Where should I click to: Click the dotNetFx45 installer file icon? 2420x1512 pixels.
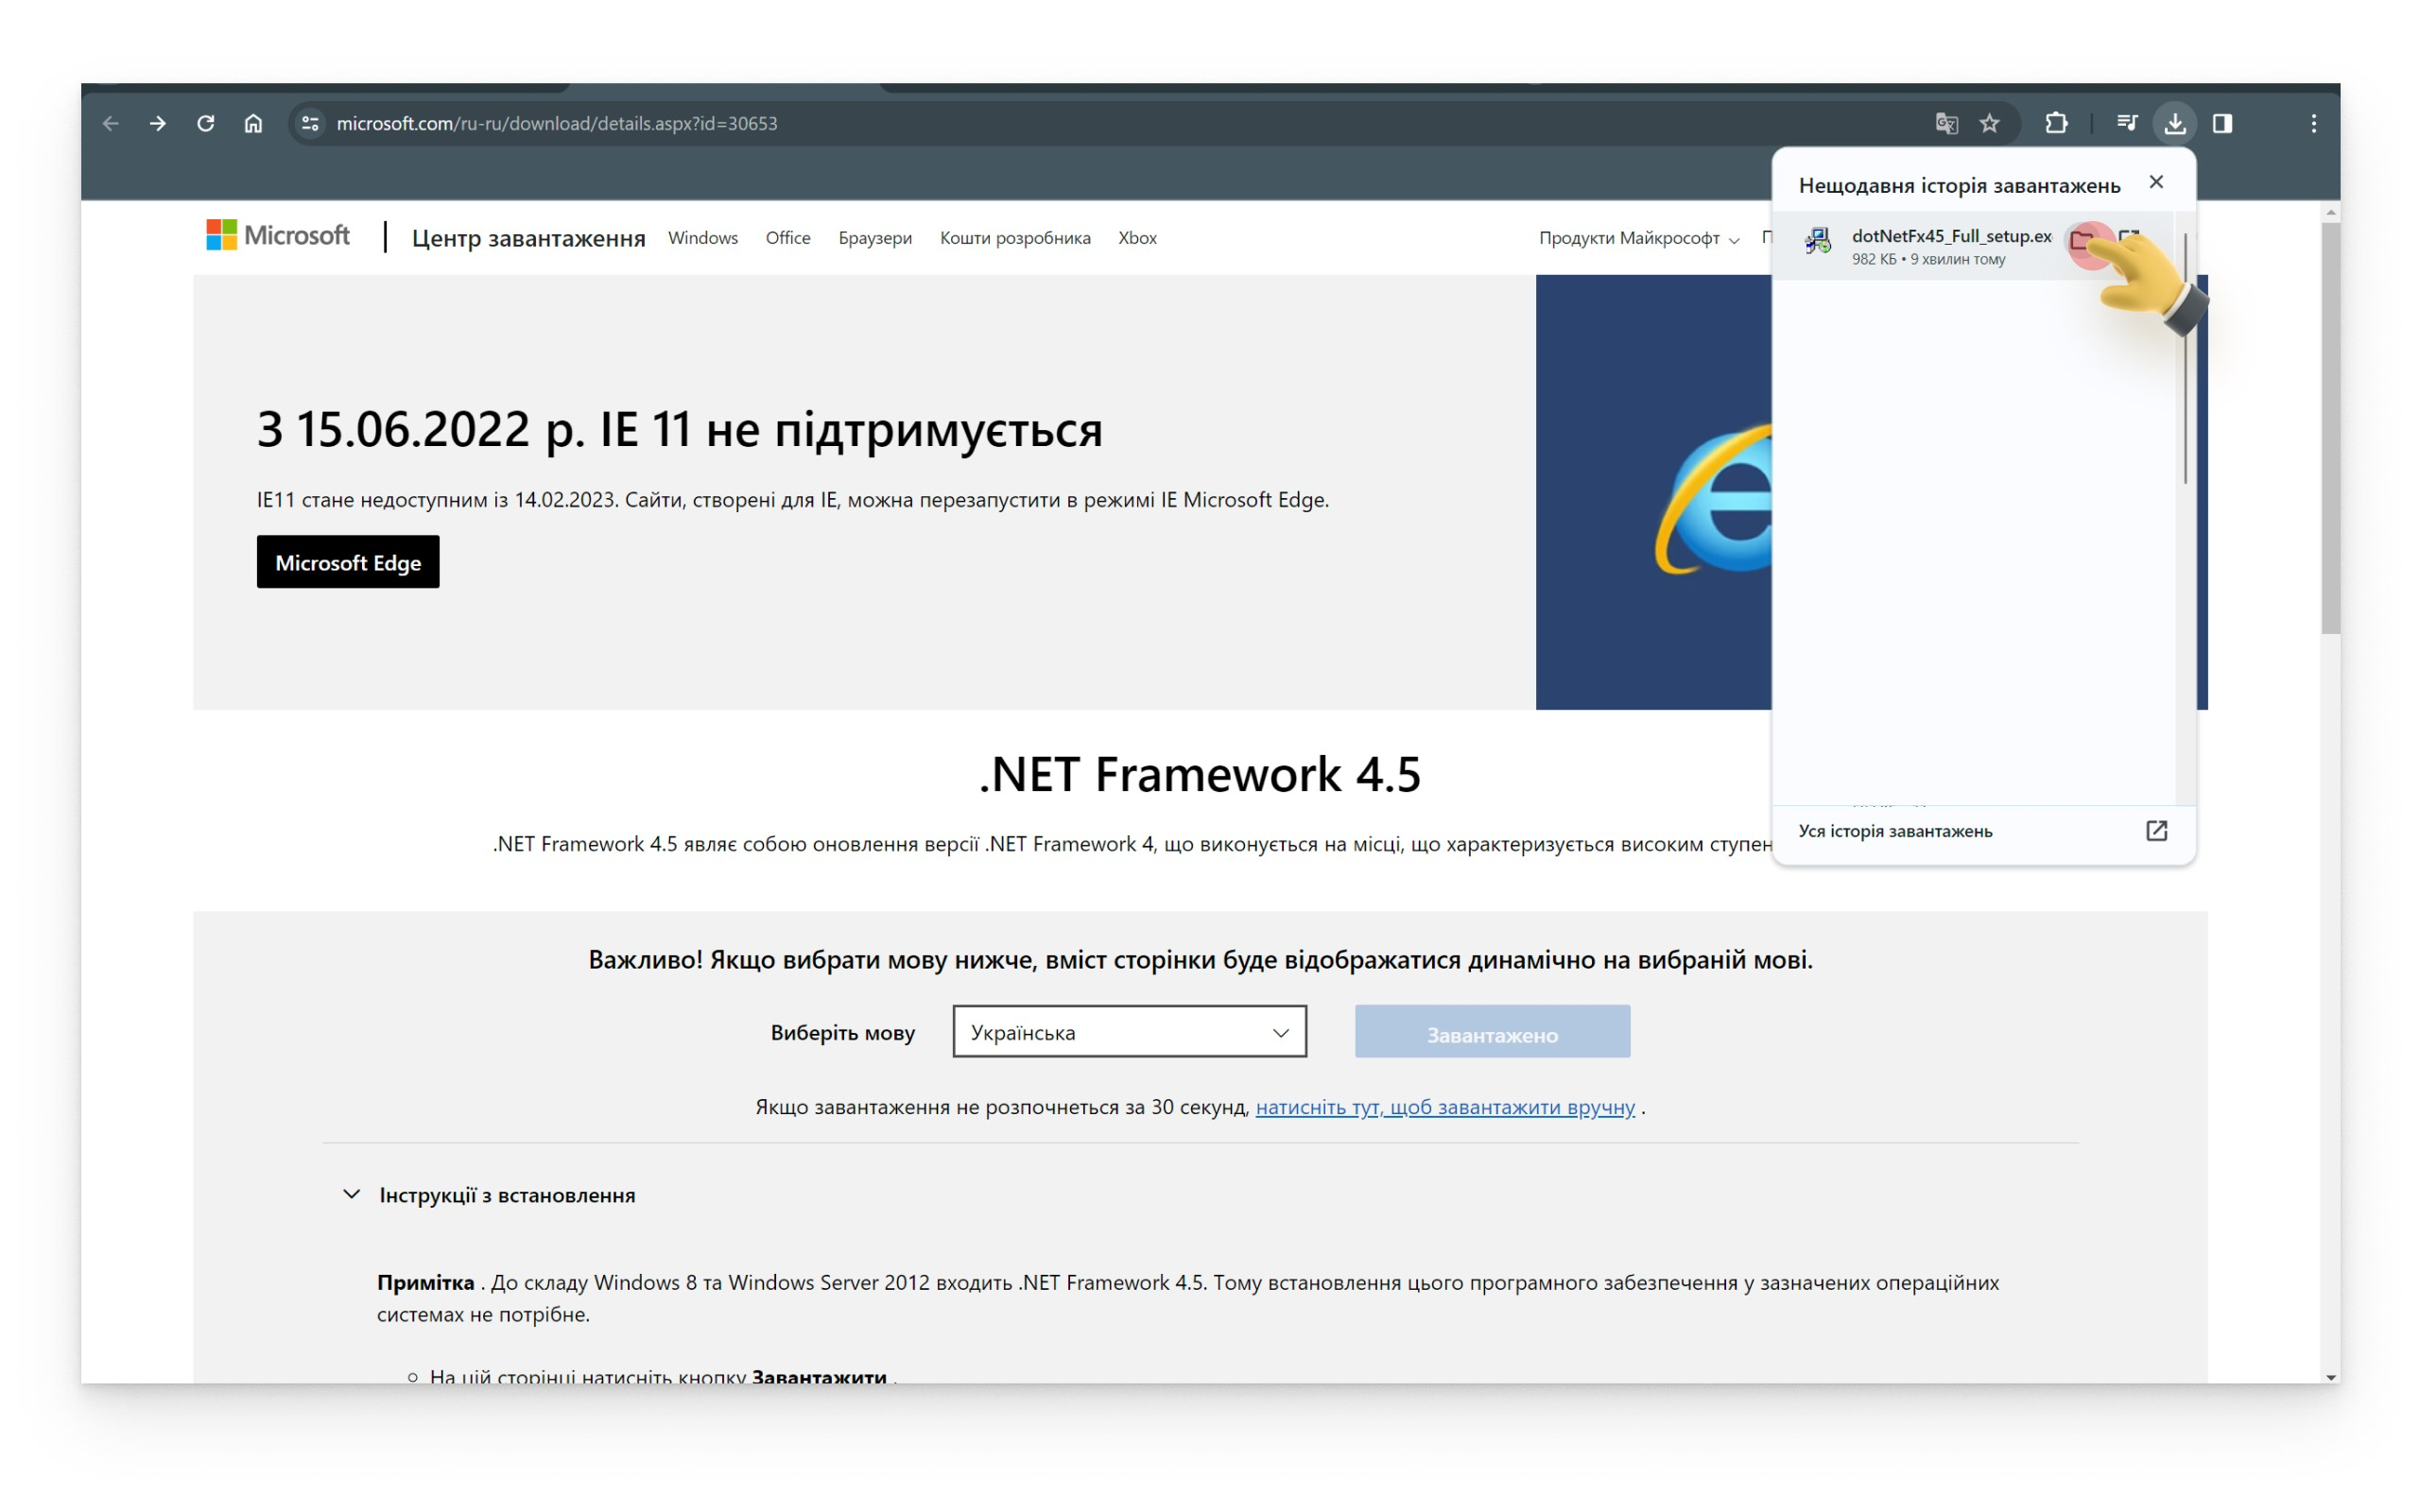coord(1817,241)
